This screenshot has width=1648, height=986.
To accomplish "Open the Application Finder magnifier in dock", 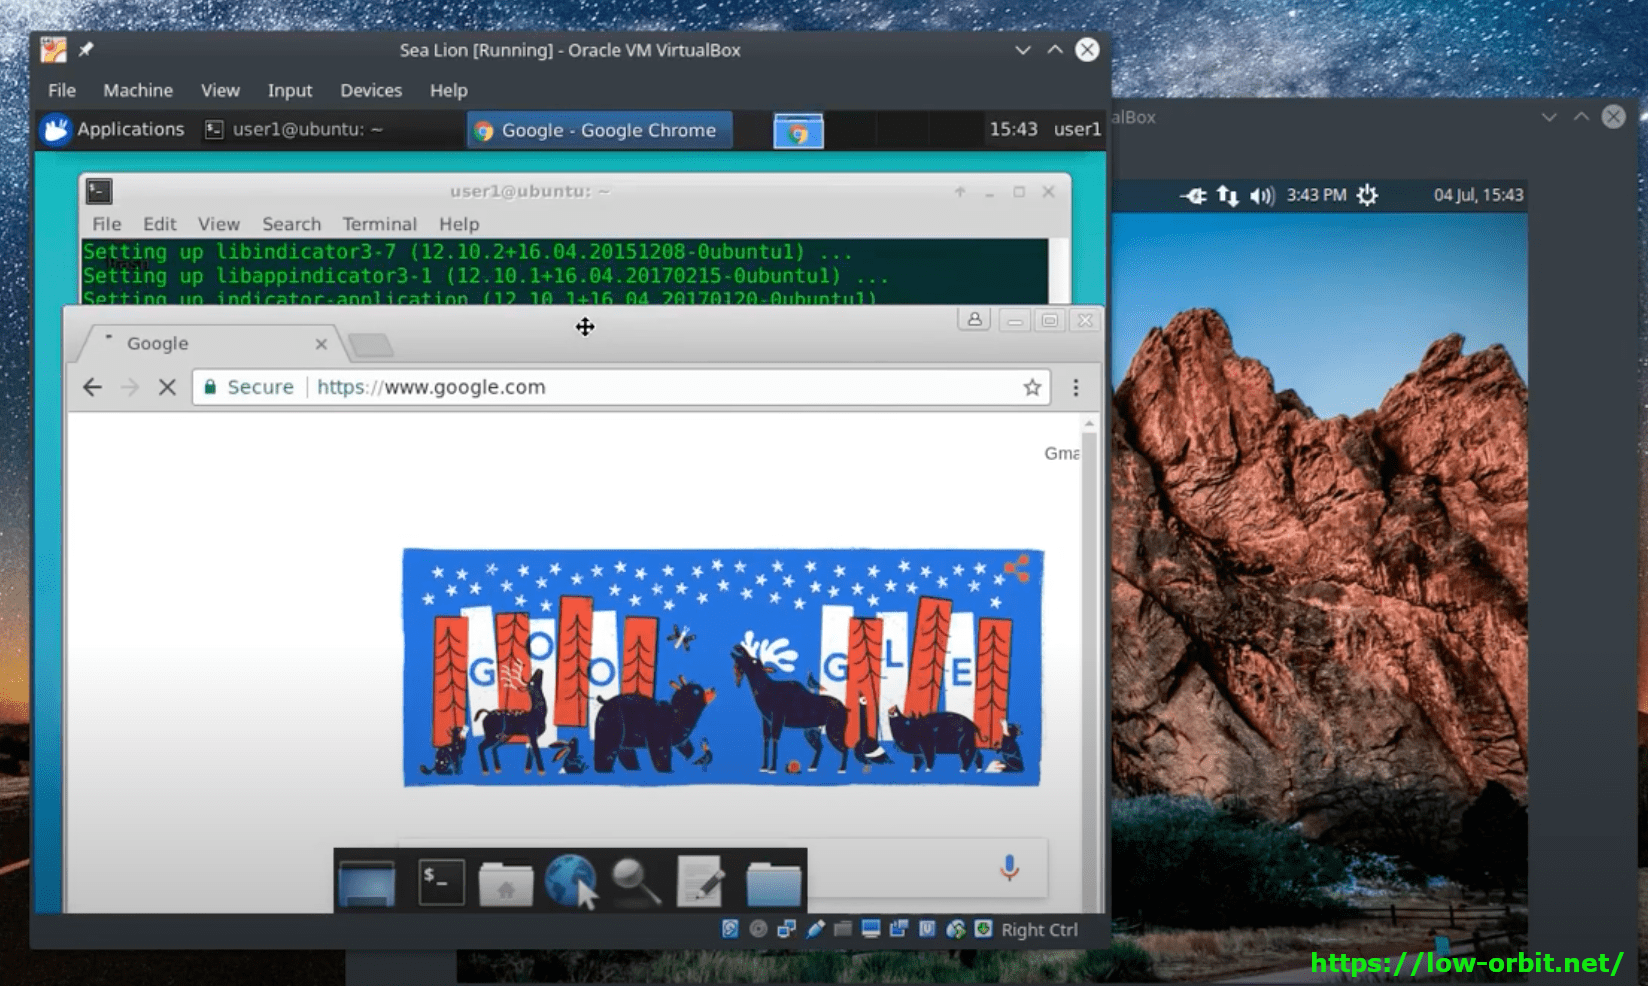I will coord(636,882).
